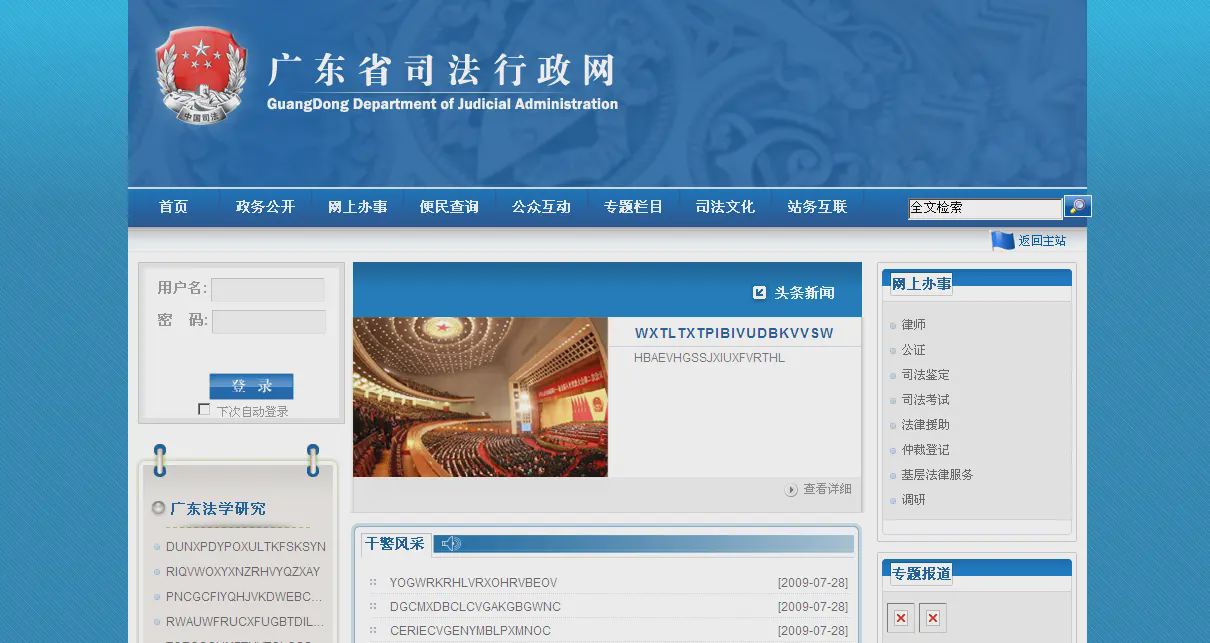Image resolution: width=1210 pixels, height=643 pixels.
Task: Click first broken image icon under 专题报道
Action: [x=900, y=618]
